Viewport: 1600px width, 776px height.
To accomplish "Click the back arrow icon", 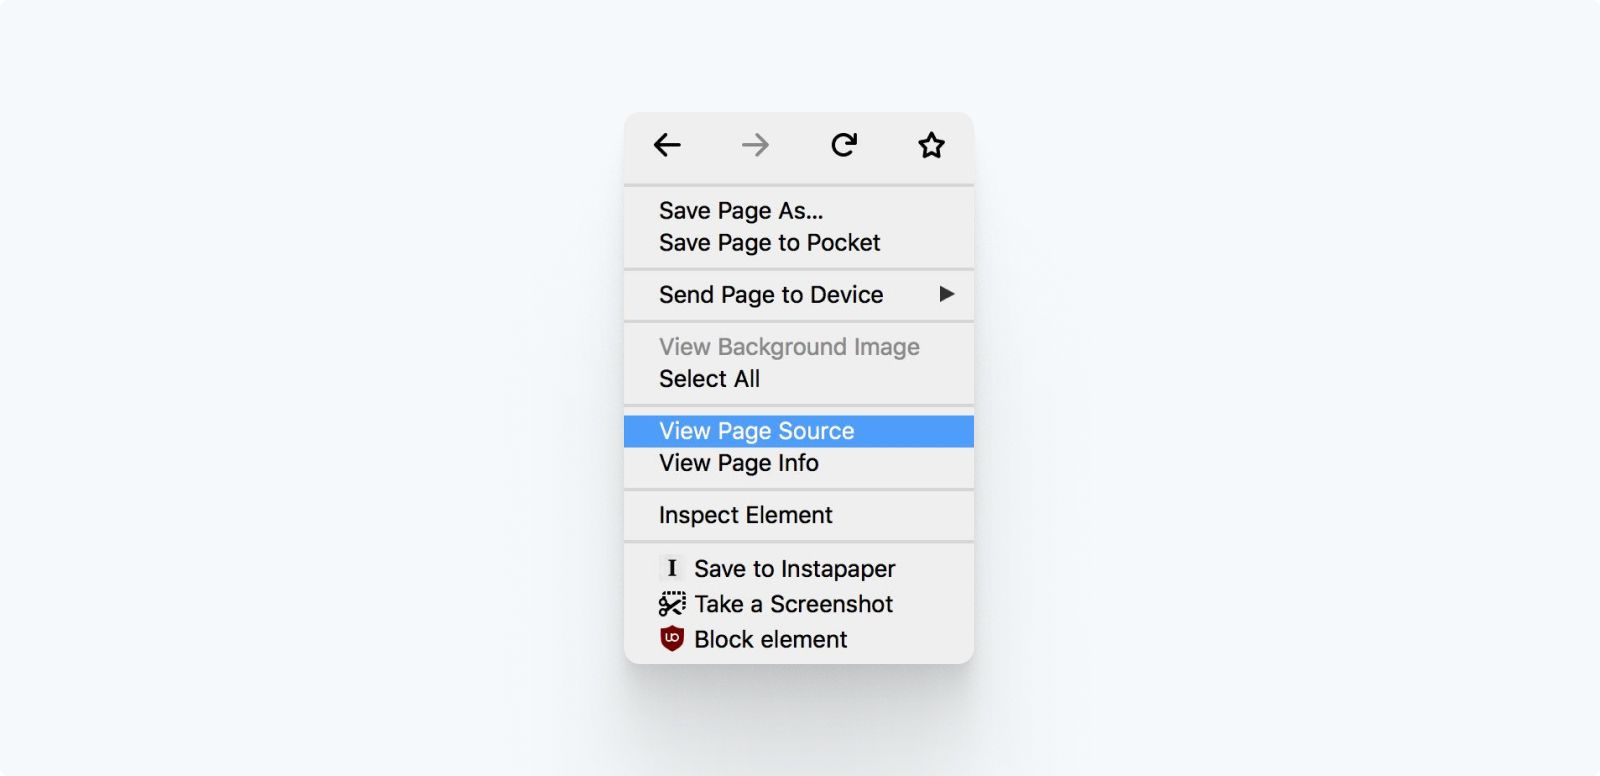I will pyautogui.click(x=667, y=145).
